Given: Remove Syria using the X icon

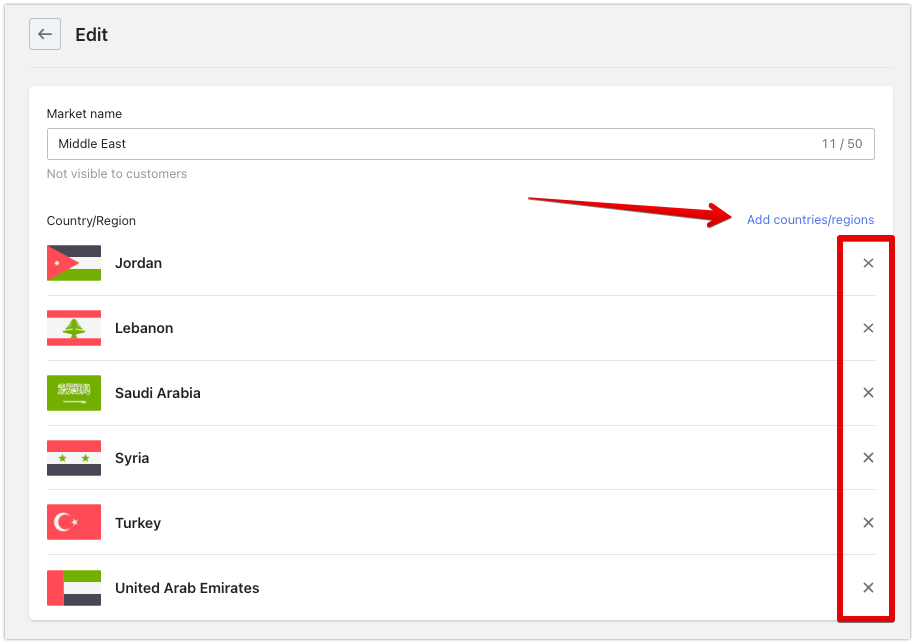Looking at the screenshot, I should [868, 457].
